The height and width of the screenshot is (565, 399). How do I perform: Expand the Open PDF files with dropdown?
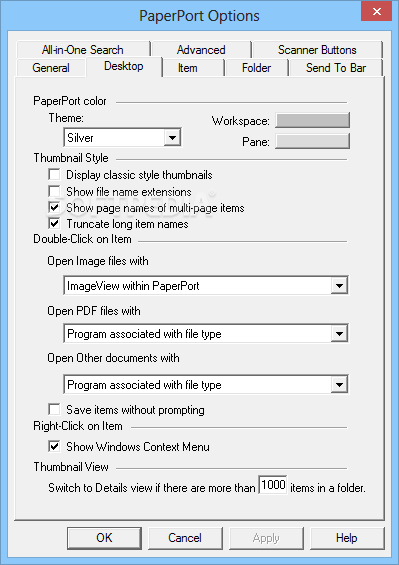206,334
